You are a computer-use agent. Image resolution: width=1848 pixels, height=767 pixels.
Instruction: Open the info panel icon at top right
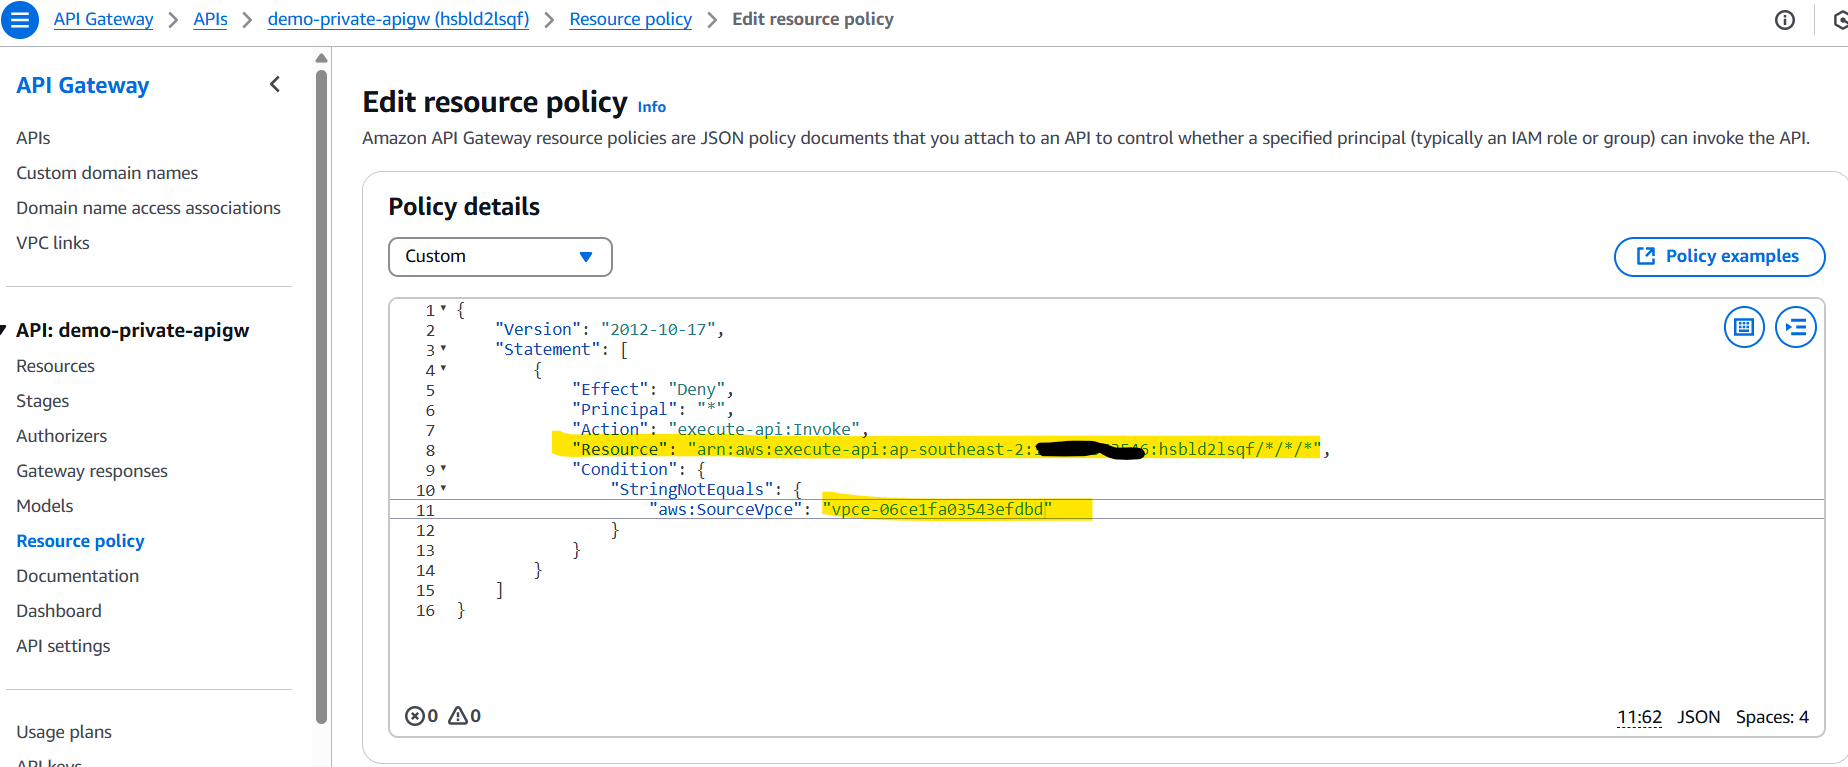click(x=1785, y=20)
